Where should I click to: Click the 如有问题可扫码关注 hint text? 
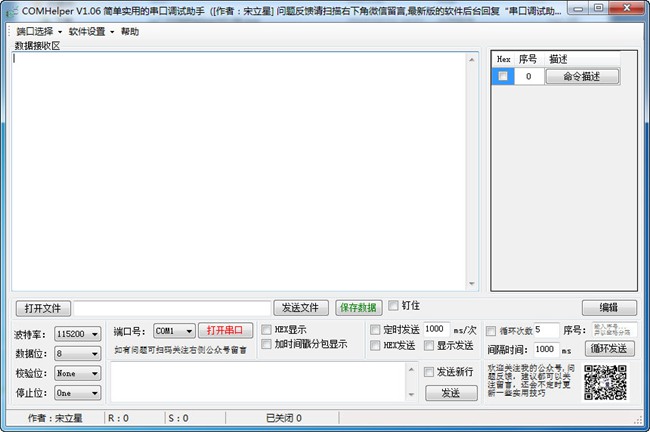coord(181,350)
